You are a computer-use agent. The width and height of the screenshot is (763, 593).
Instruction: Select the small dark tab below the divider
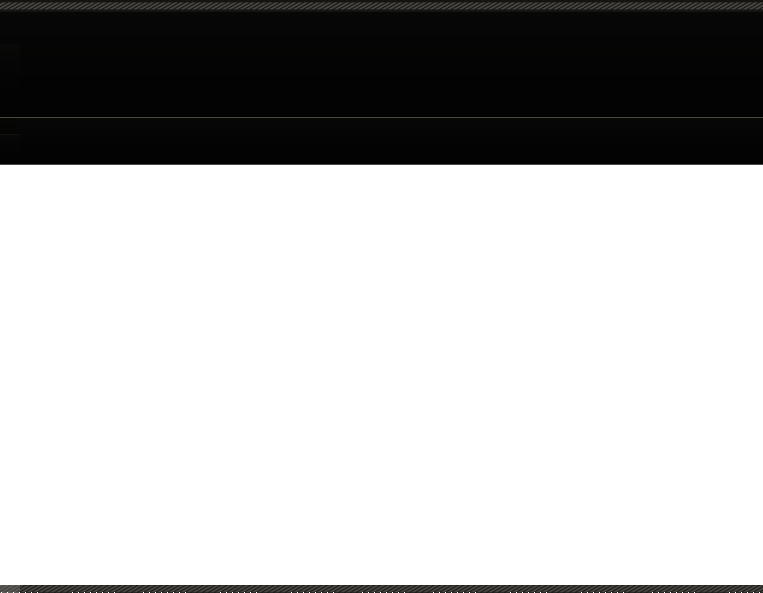(x=10, y=127)
